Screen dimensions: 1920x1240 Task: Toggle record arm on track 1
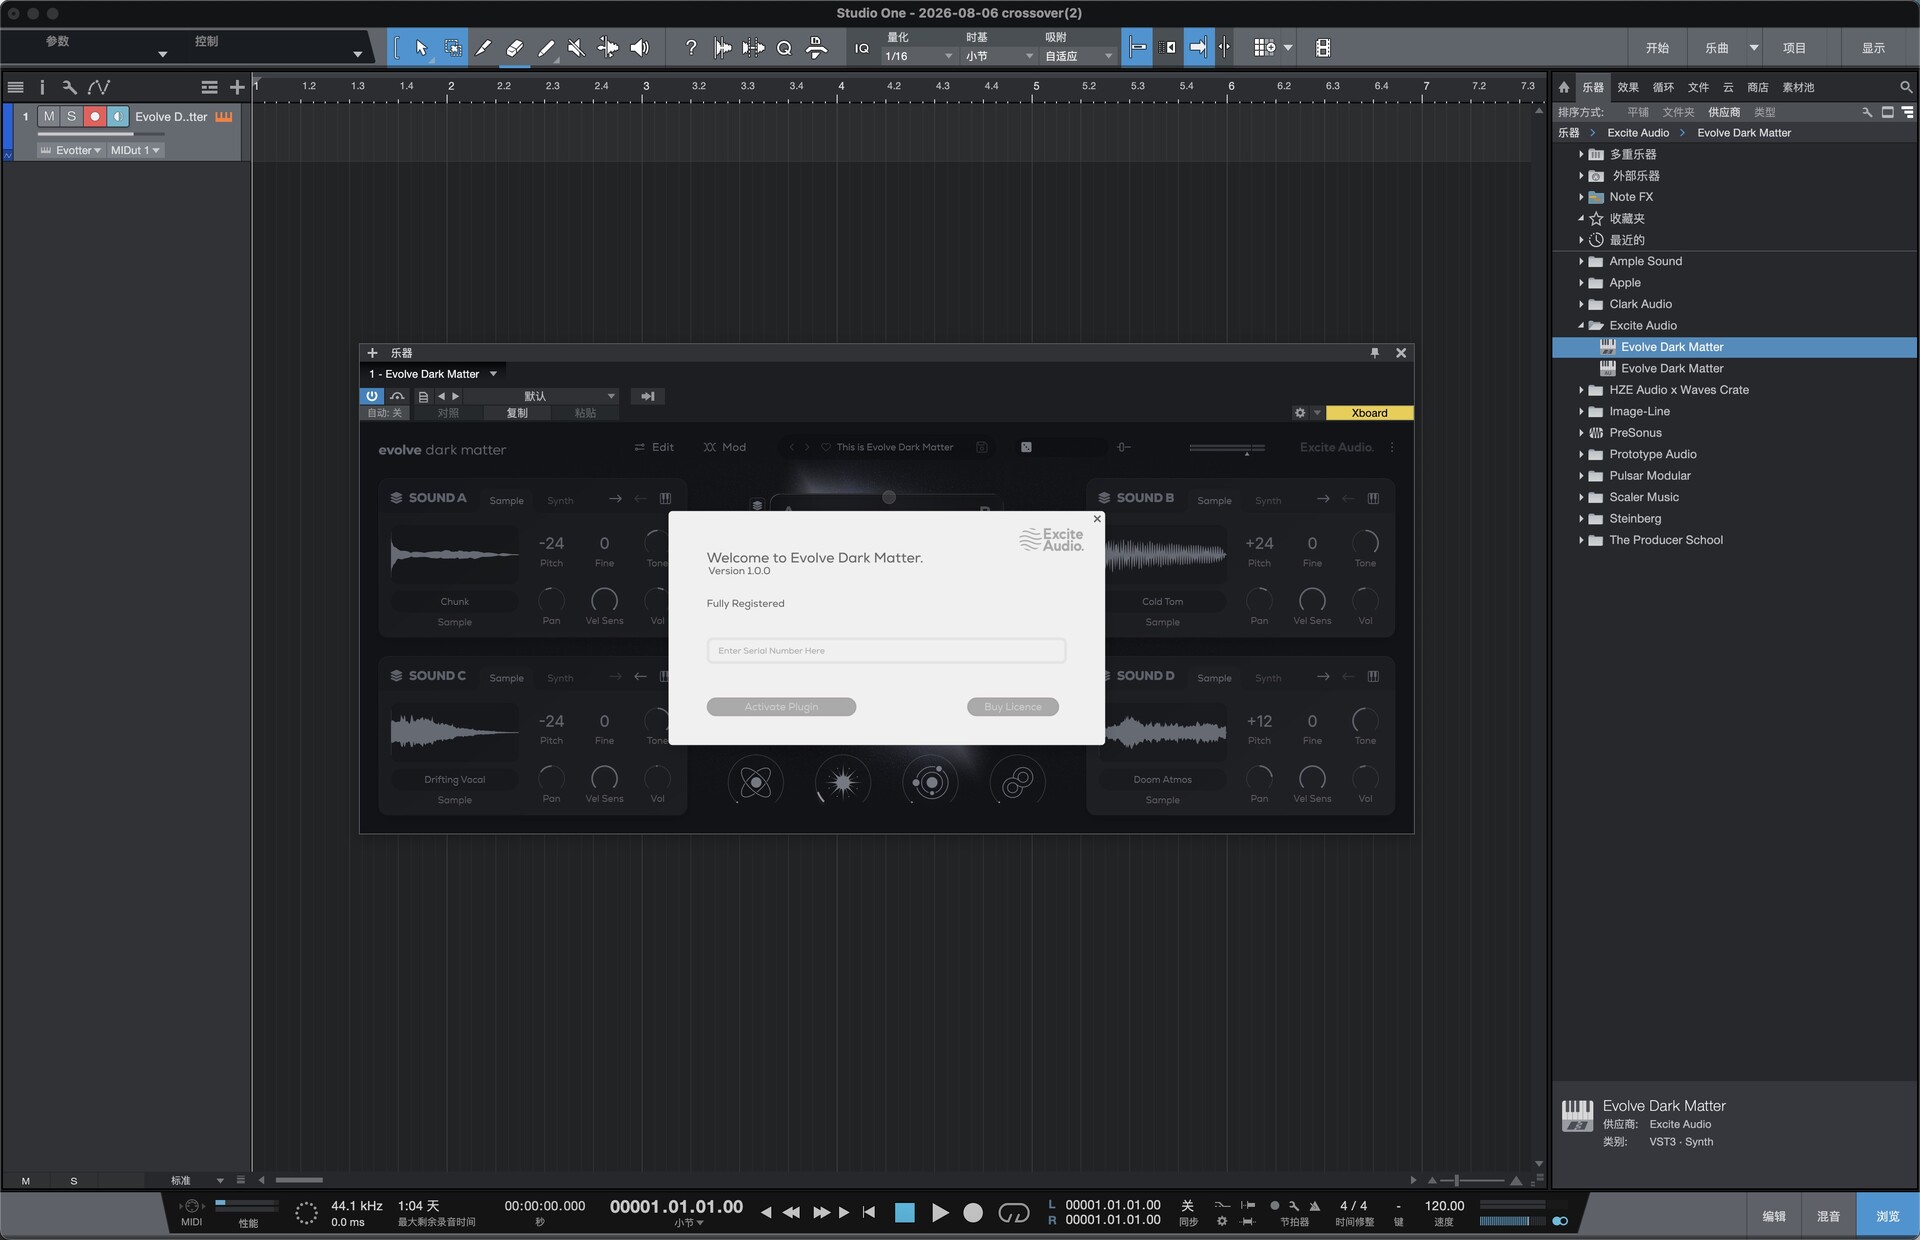[95, 117]
